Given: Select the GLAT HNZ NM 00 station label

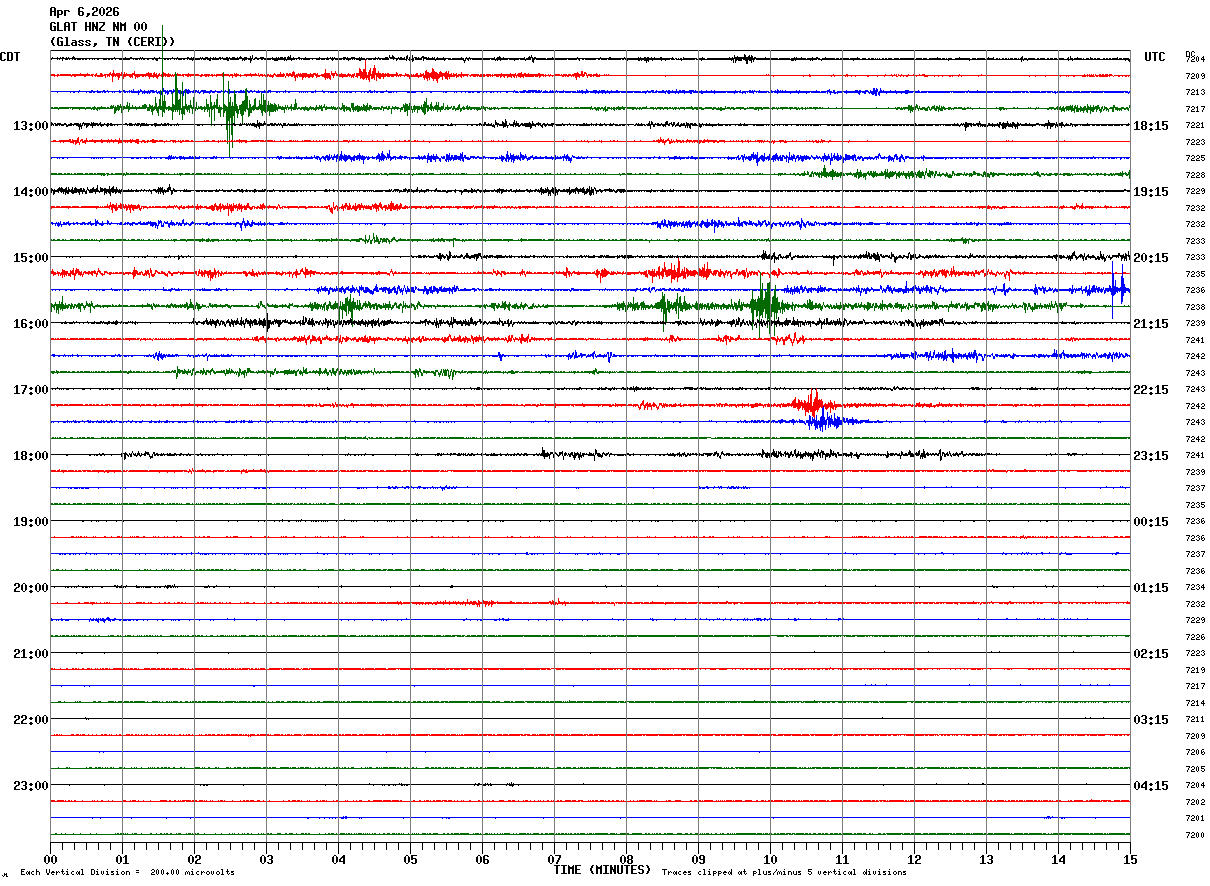Looking at the screenshot, I should click(x=98, y=27).
